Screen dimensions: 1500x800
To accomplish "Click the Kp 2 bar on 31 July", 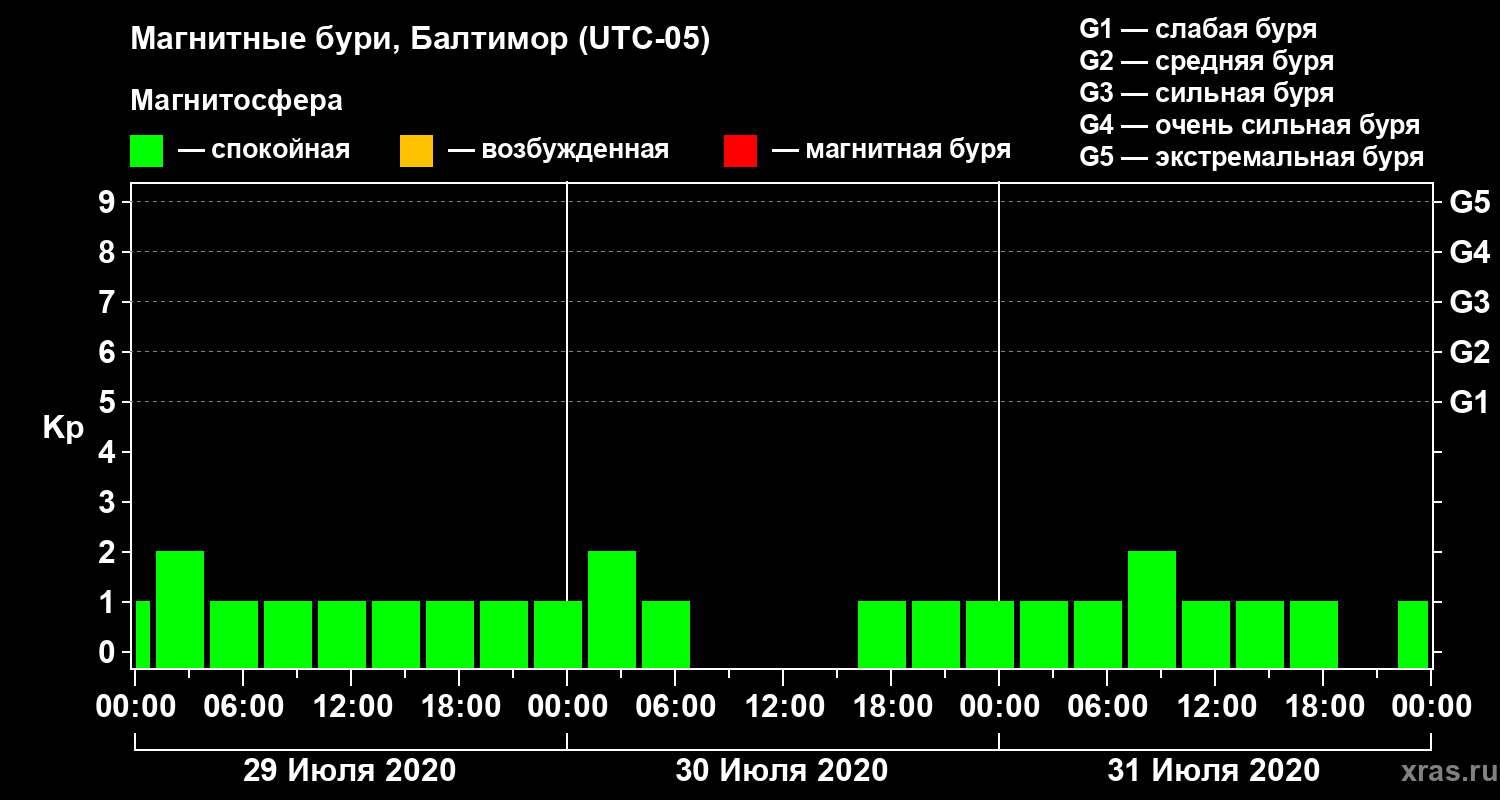I will (1152, 609).
